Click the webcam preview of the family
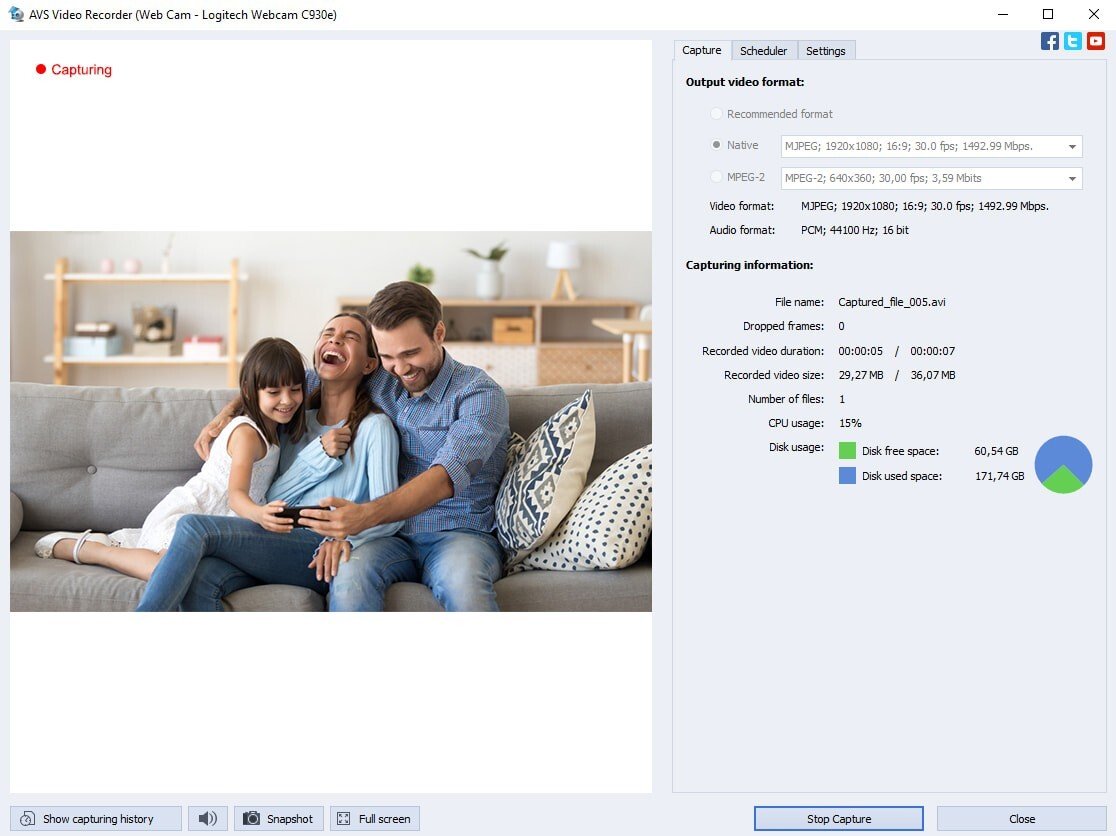Screen dimensions: 1116x836 pos(330,420)
